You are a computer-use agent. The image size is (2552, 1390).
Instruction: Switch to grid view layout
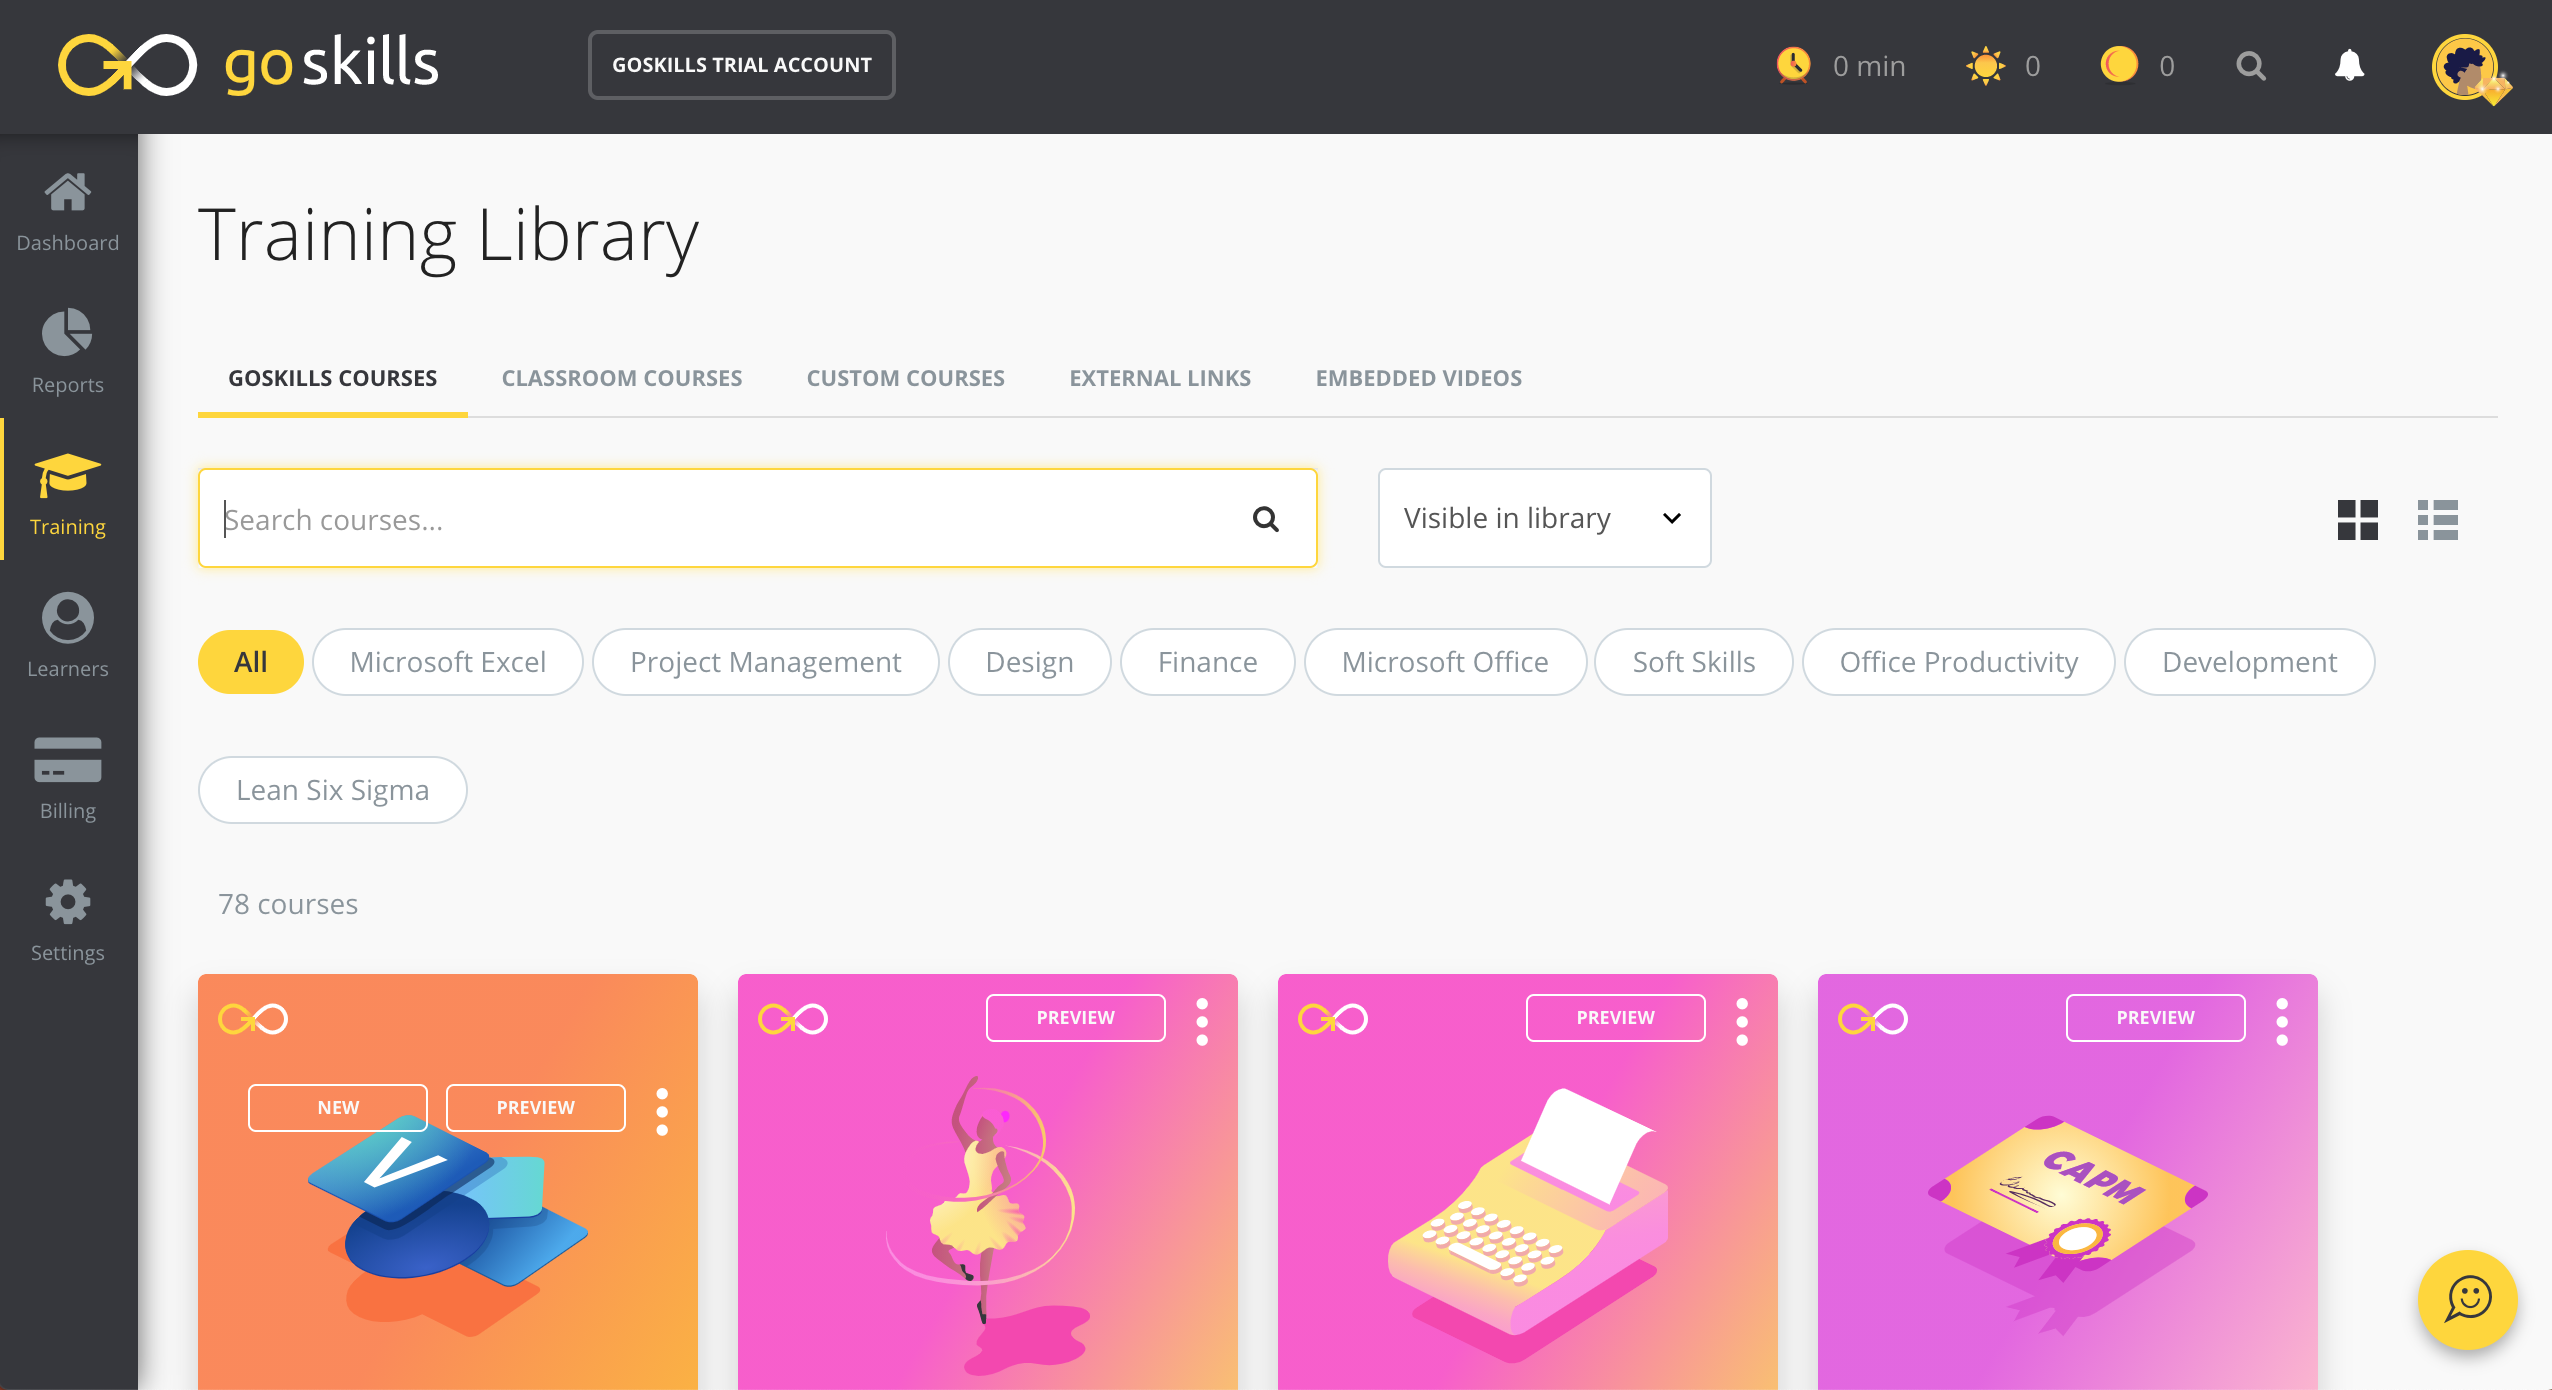point(2357,520)
